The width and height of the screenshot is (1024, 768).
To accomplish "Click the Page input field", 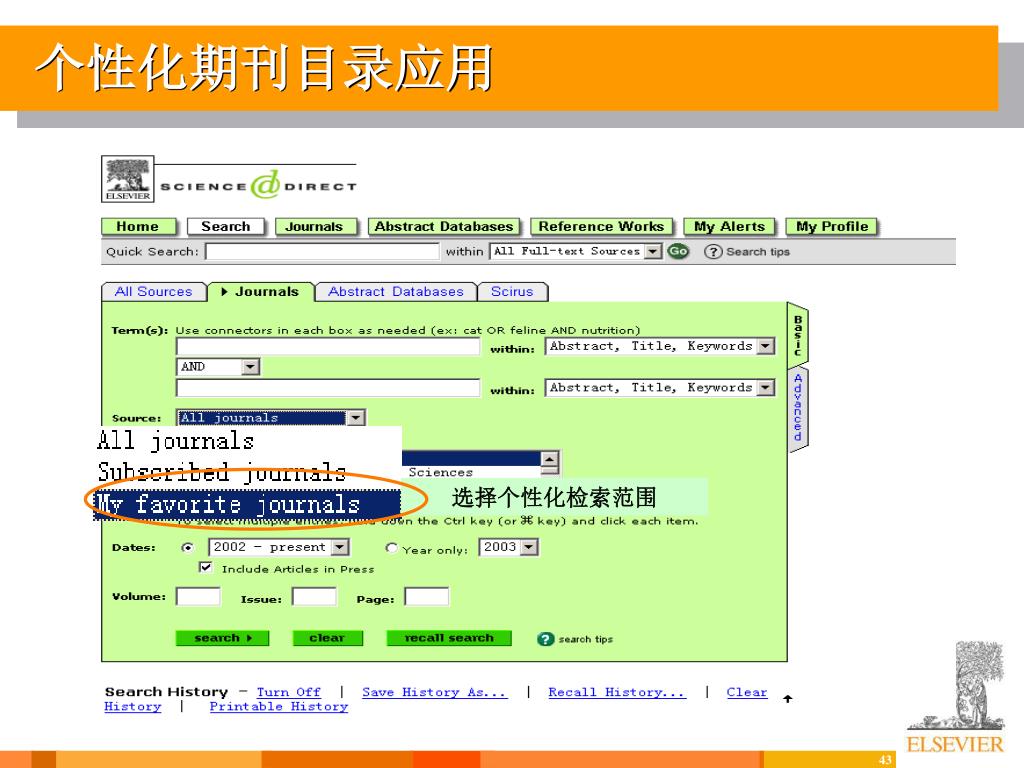I will (x=426, y=597).
